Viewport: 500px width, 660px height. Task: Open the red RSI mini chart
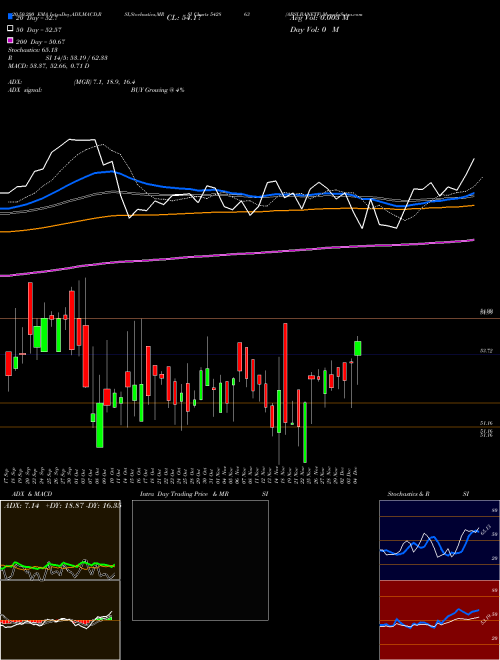(x=439, y=620)
